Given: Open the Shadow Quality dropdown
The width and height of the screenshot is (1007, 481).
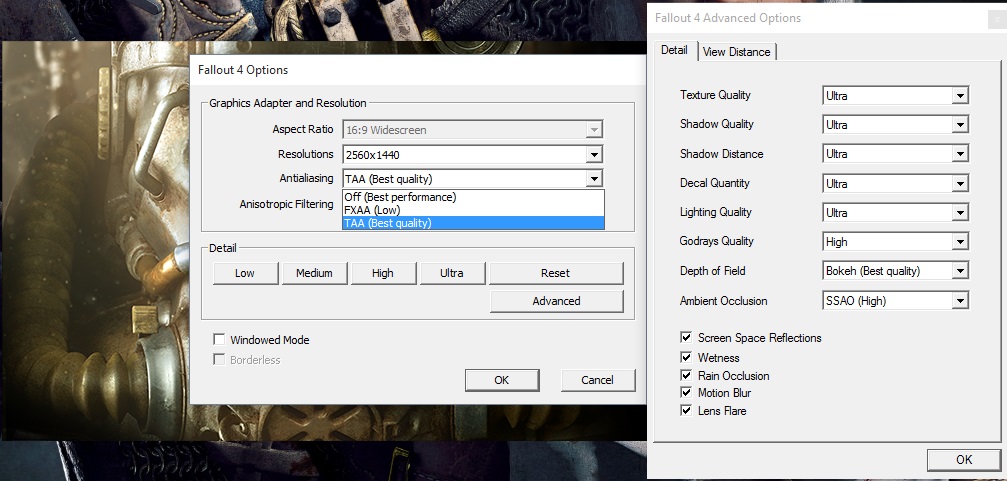Looking at the screenshot, I should point(895,125).
